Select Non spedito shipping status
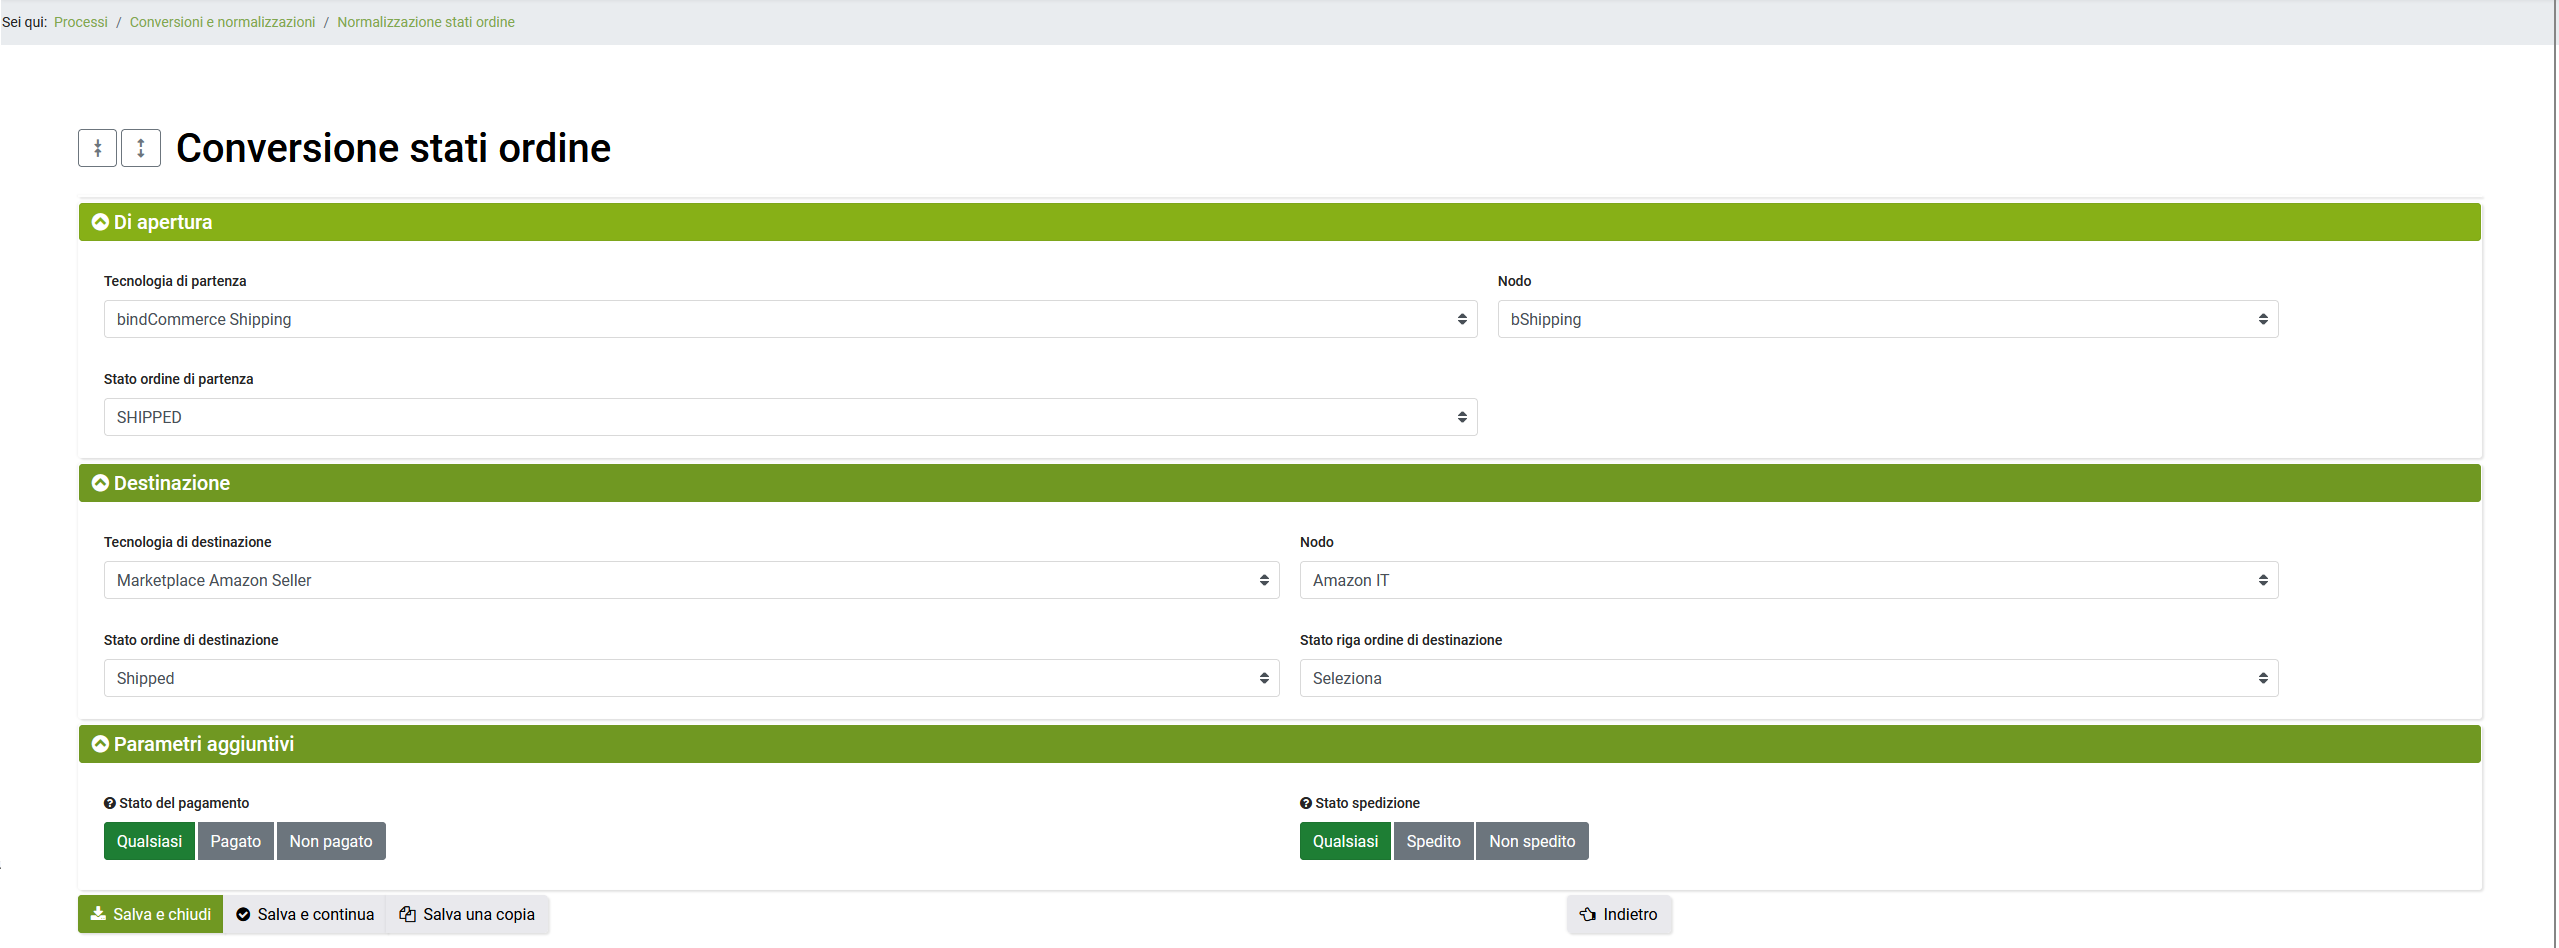The width and height of the screenshot is (2559, 948). pyautogui.click(x=1531, y=841)
